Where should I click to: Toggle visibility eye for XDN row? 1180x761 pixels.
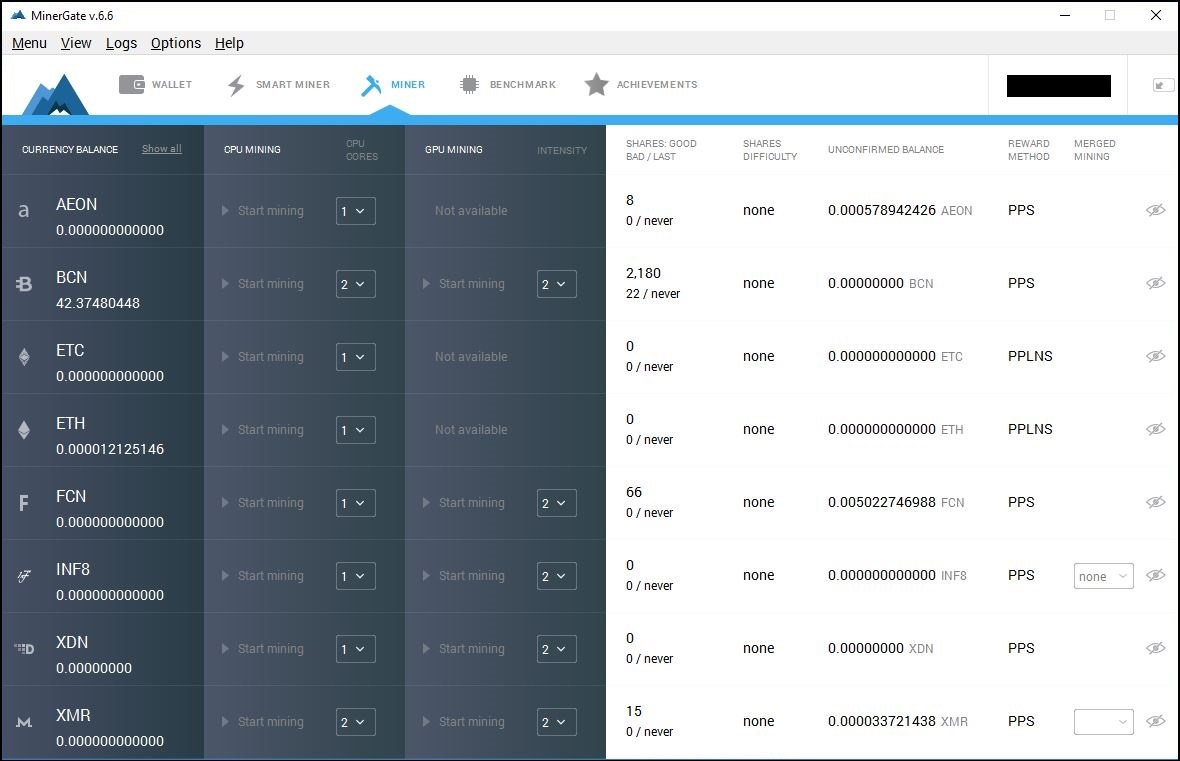tap(1155, 648)
